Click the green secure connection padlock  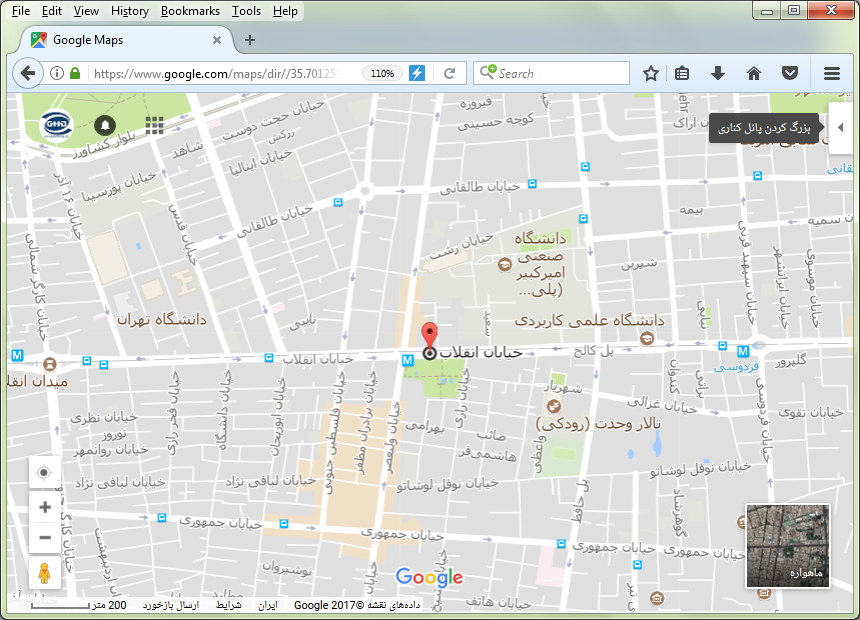(75, 73)
